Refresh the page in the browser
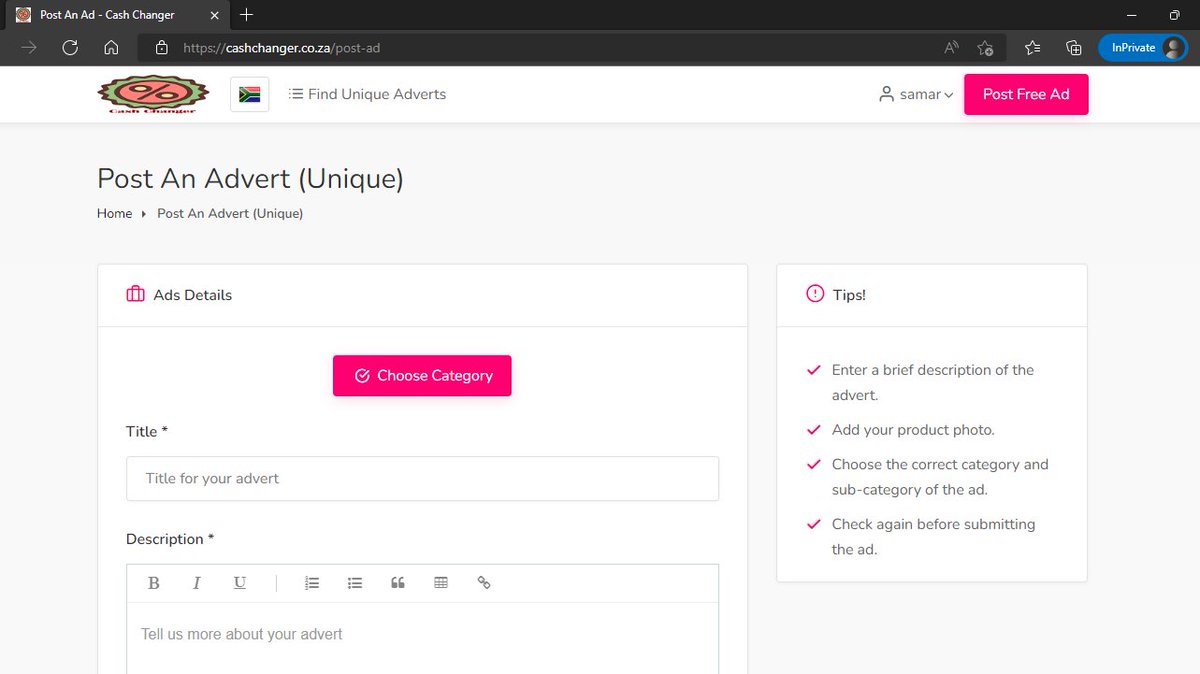Viewport: 1200px width, 674px height. point(70,47)
